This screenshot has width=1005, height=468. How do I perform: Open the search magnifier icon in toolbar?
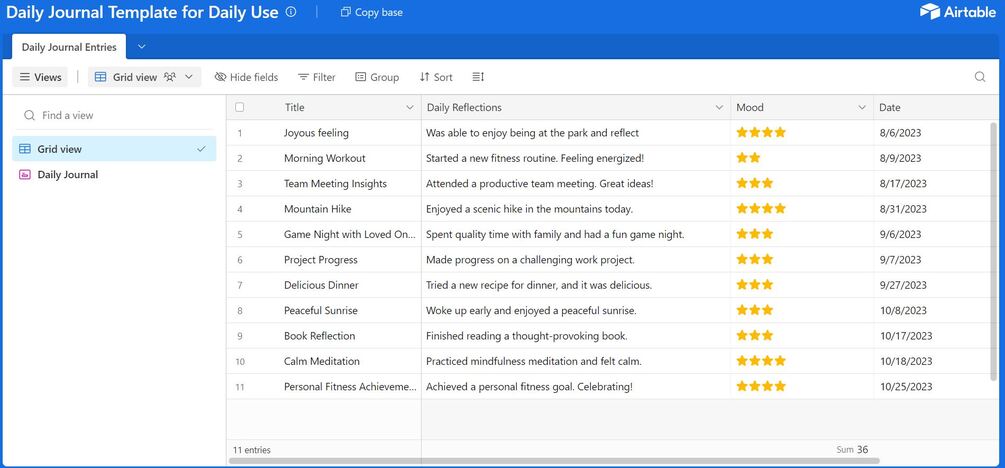point(980,77)
